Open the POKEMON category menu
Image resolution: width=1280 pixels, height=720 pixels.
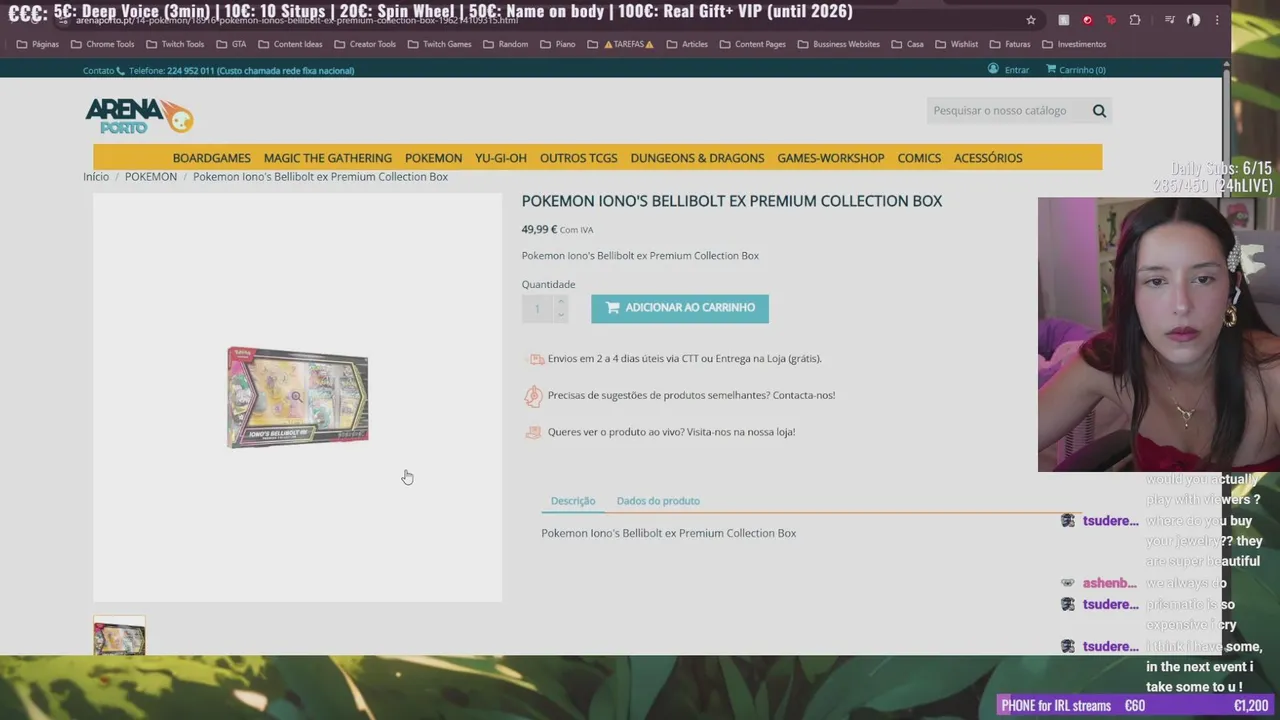click(x=433, y=158)
